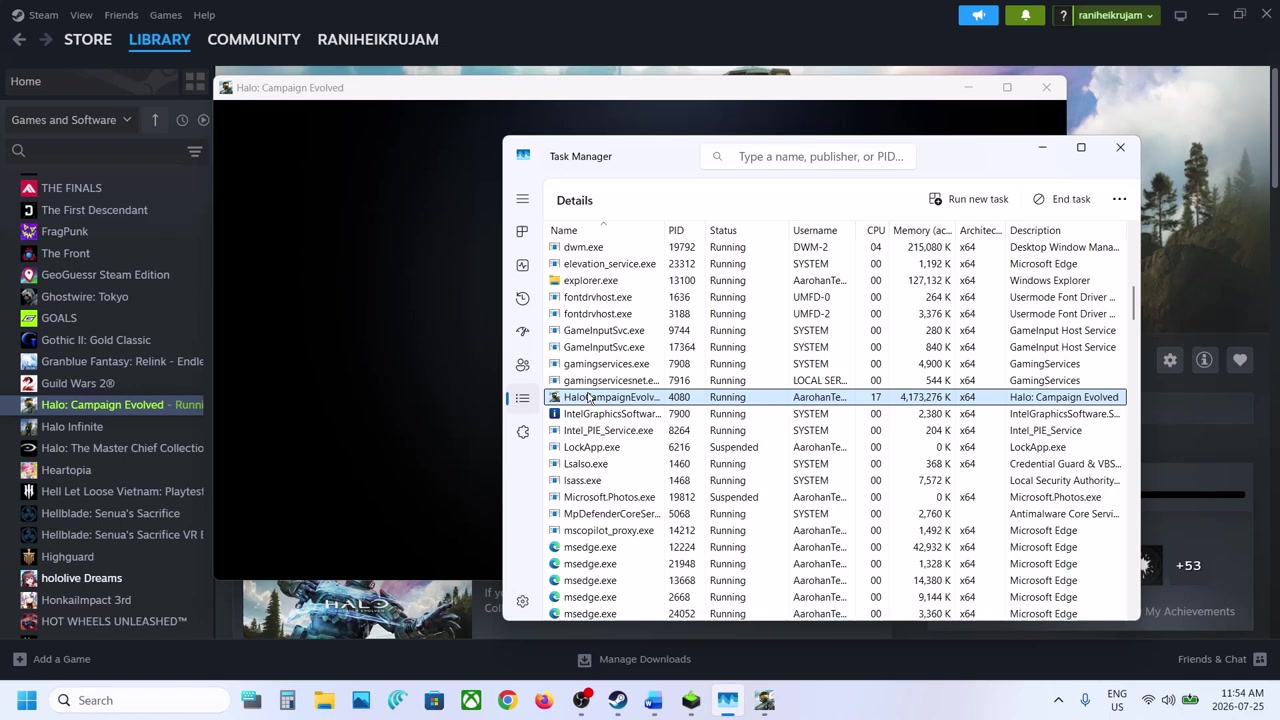Open Performance page in Task Manager sidebar
Viewport: 1280px width, 720px height.
click(522, 265)
